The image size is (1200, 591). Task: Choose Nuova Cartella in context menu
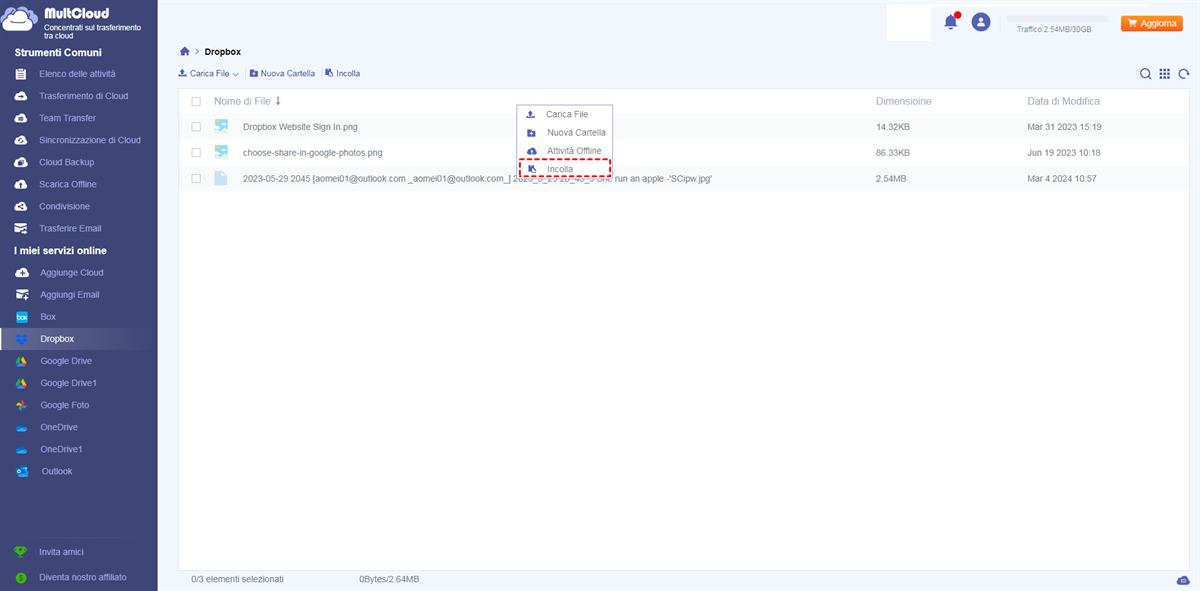tap(564, 133)
